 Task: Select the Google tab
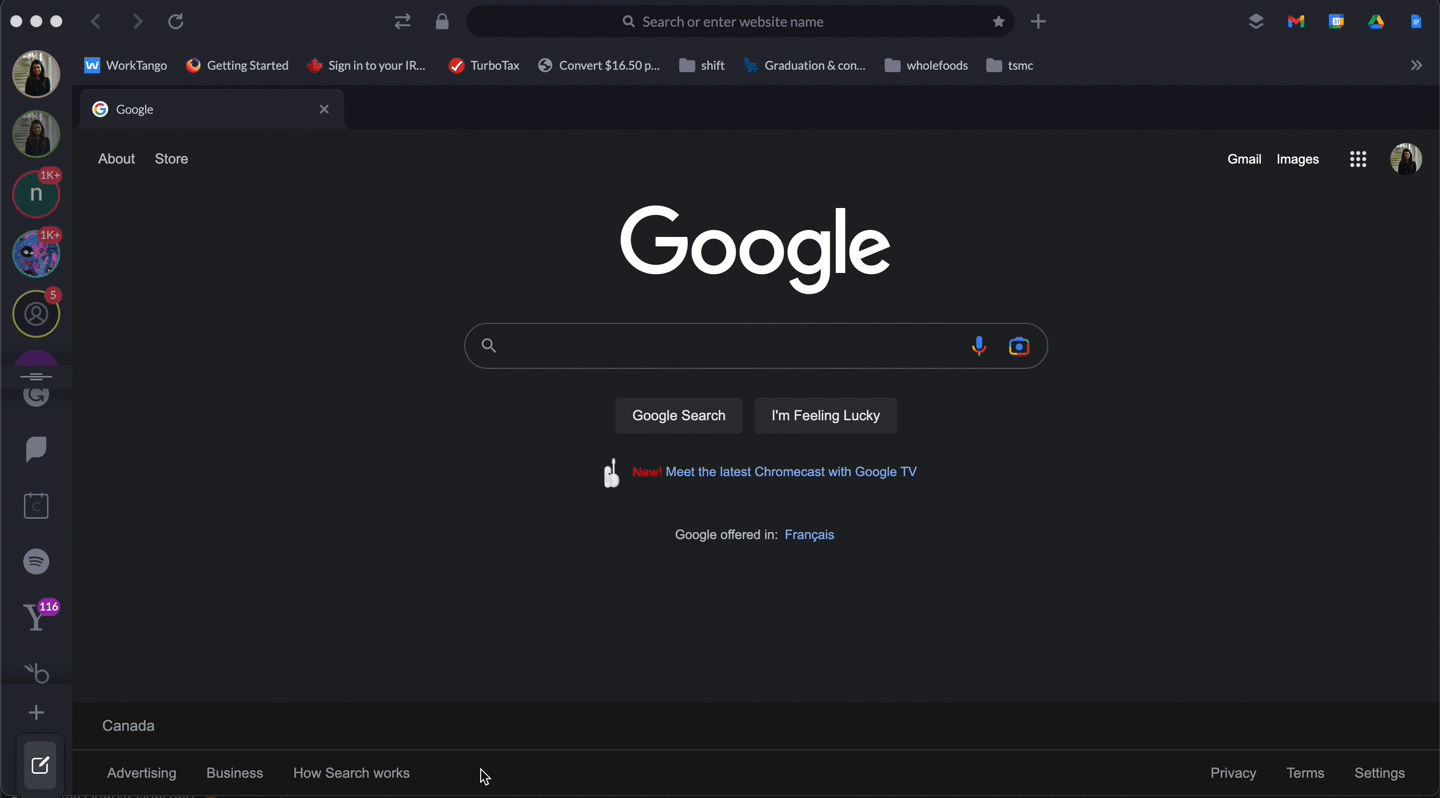click(x=212, y=109)
